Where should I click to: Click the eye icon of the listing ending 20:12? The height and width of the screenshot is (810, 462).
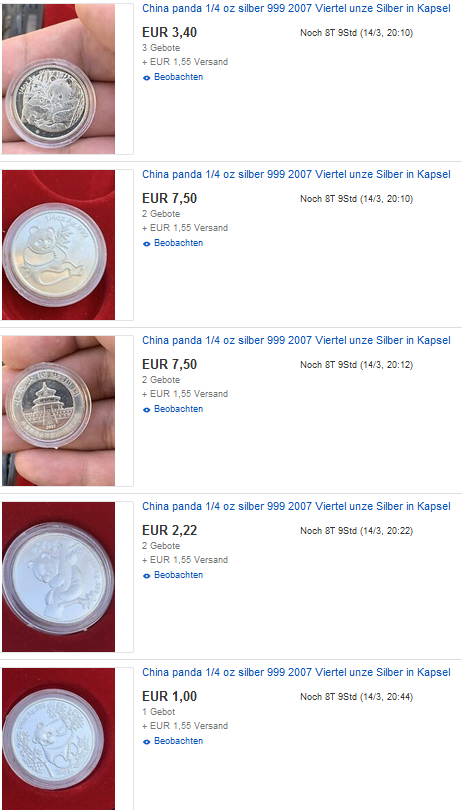click(x=146, y=410)
